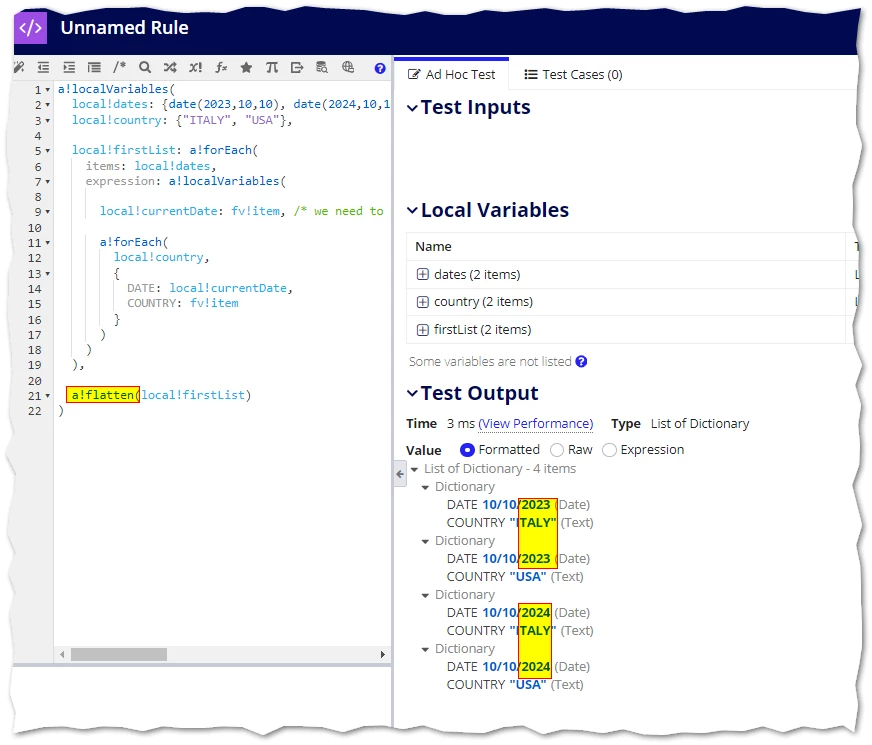The height and width of the screenshot is (745, 872).
Task: Collapse the Test Output section
Action: (412, 393)
